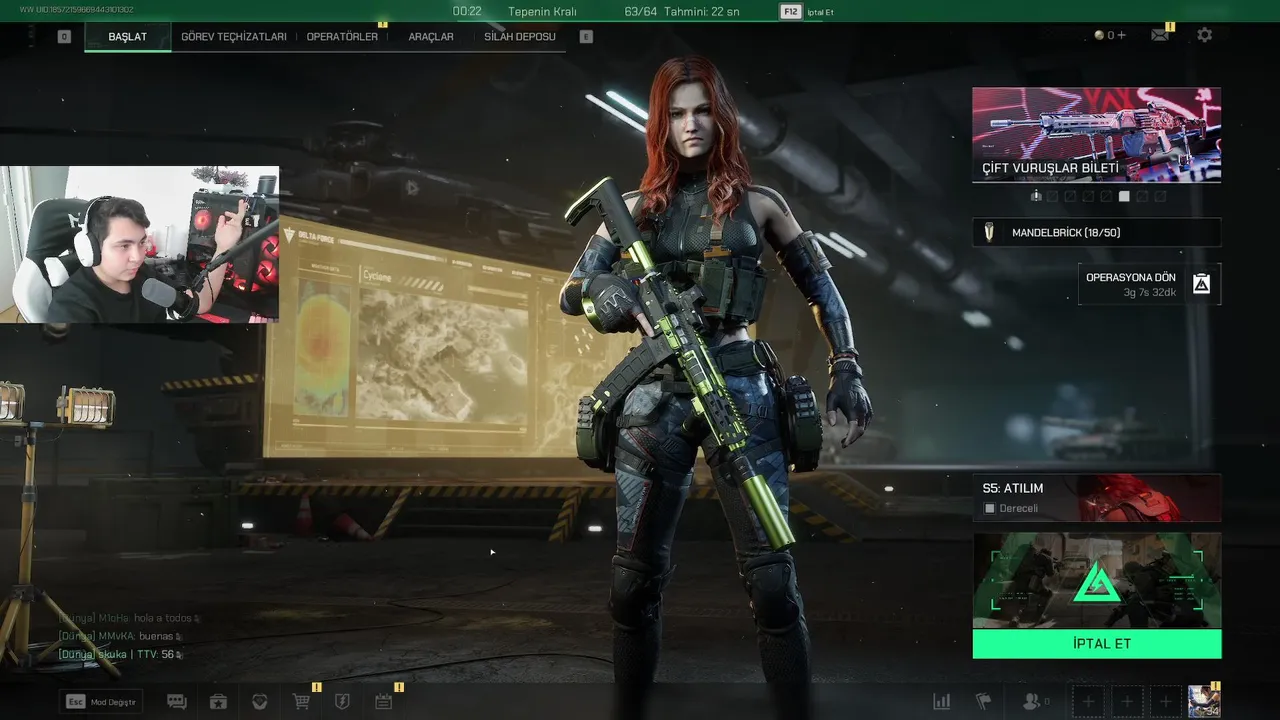Click the operation clipboard icon
Viewport: 1280px width, 720px height.
point(1202,284)
